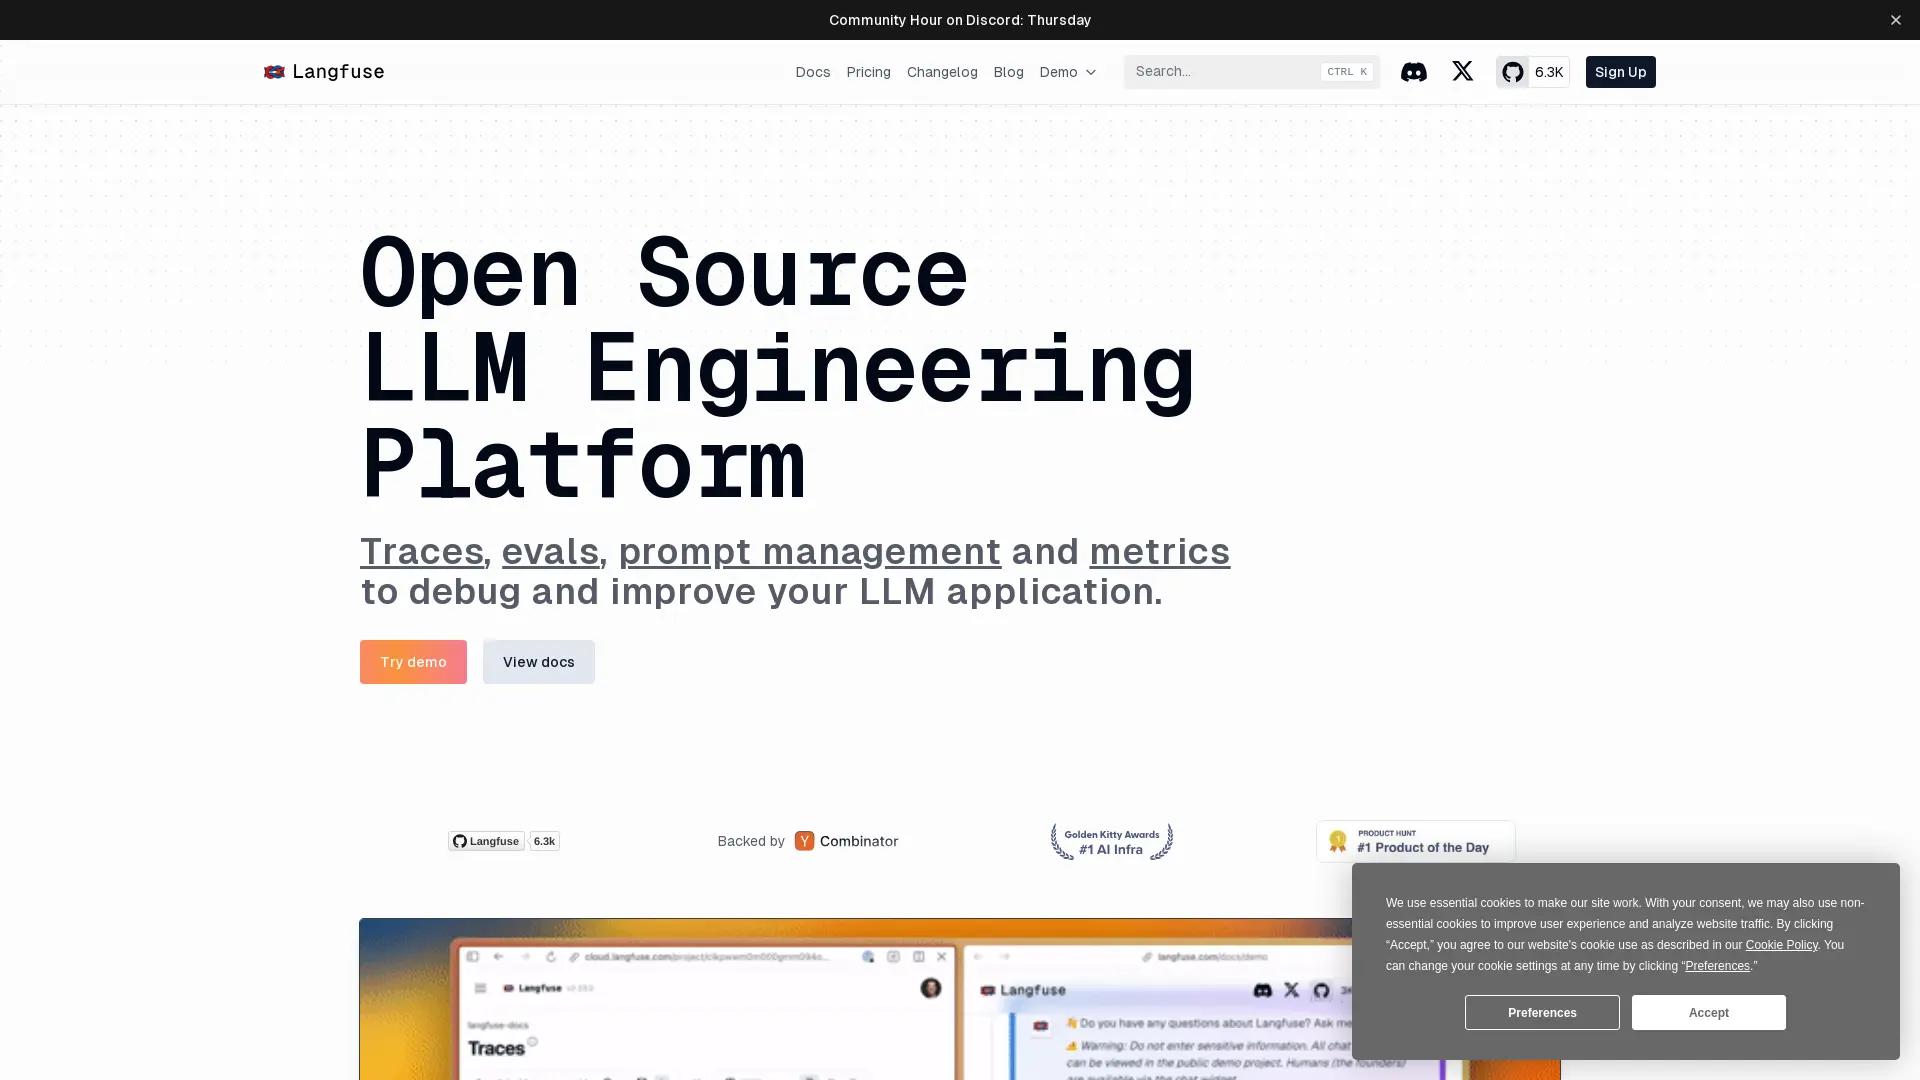Accept the cookie notice
1920x1080 pixels.
point(1708,1012)
